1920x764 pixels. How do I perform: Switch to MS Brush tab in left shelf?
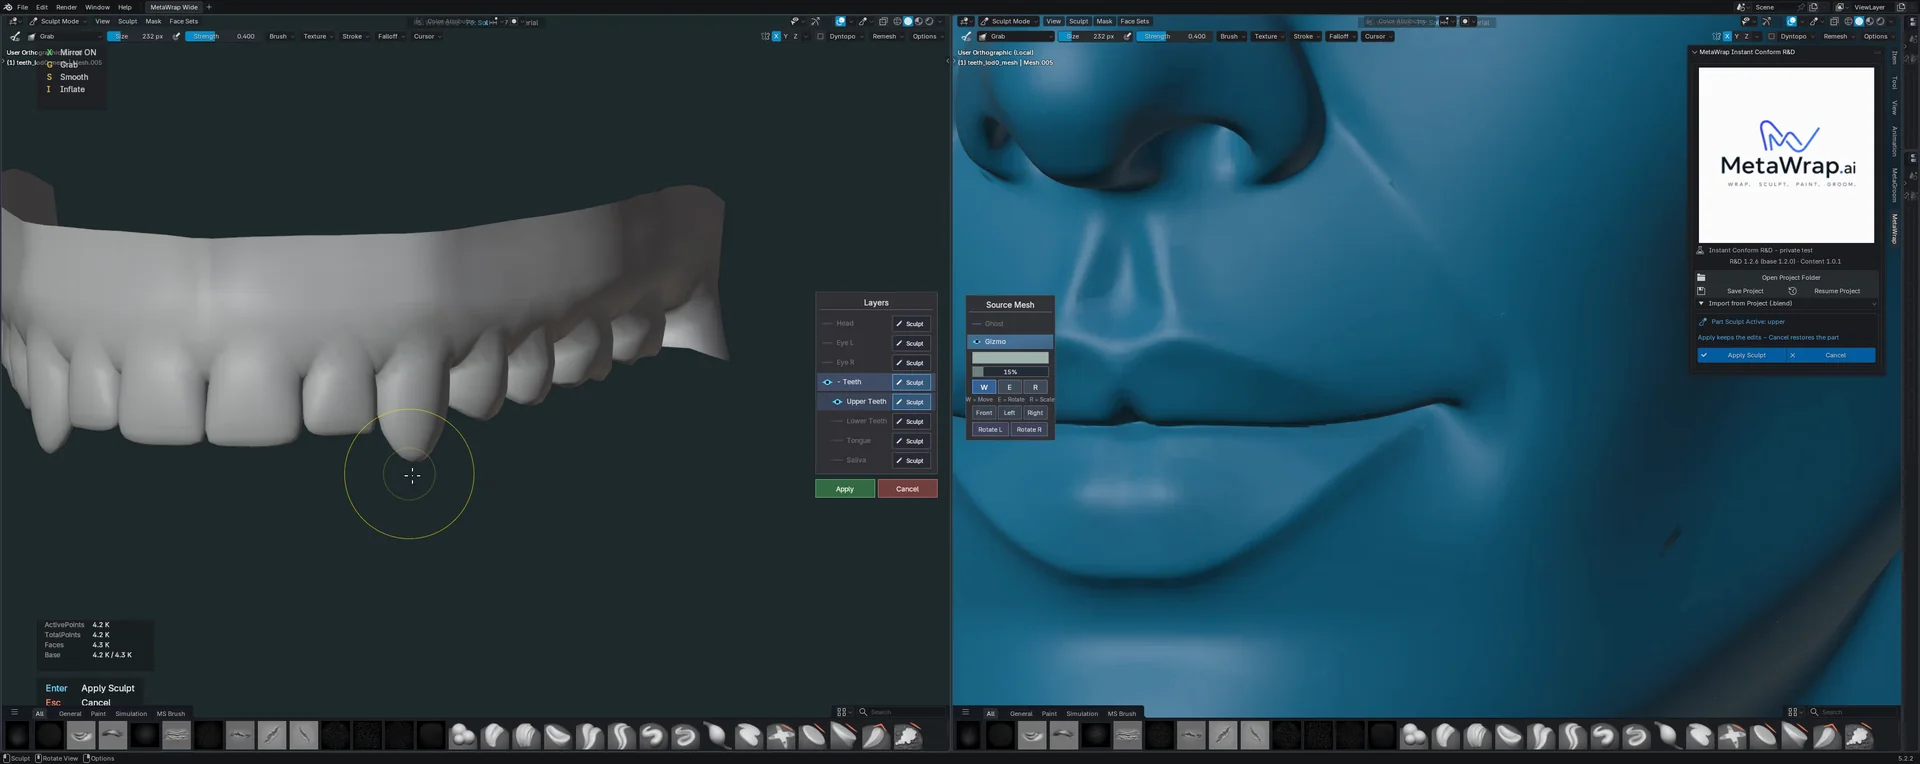click(171, 713)
